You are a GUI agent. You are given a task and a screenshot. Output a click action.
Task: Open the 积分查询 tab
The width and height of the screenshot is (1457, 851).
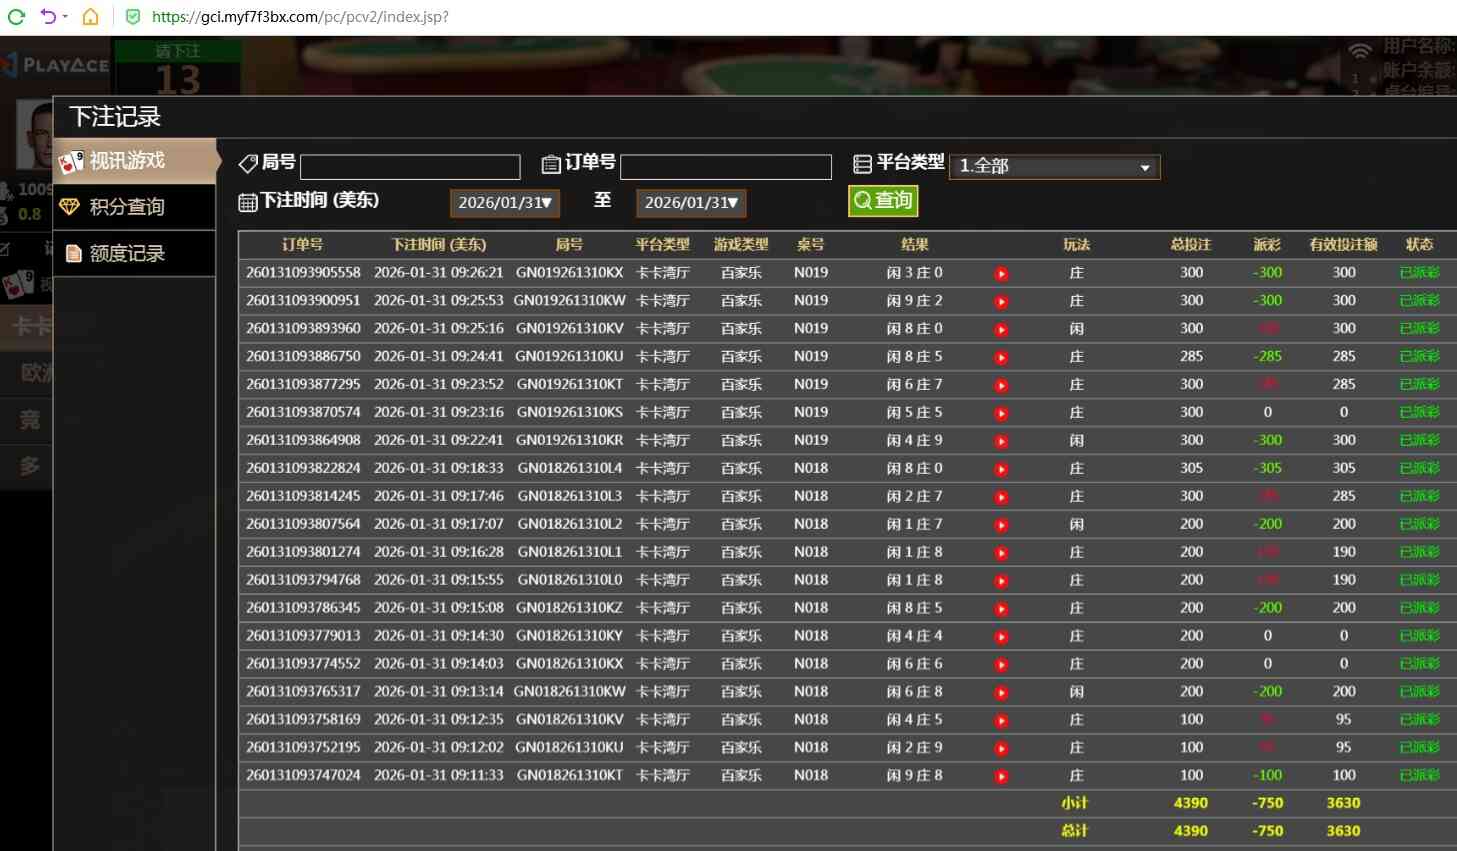click(134, 207)
